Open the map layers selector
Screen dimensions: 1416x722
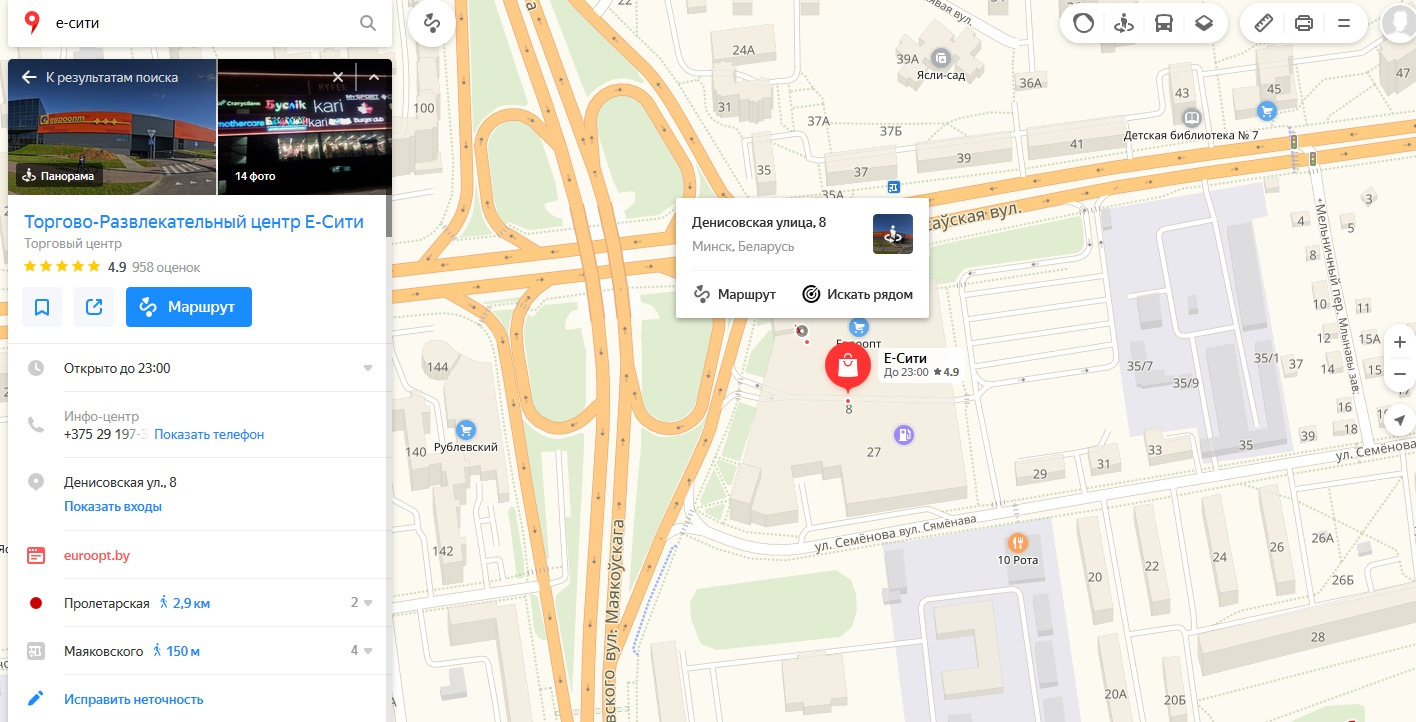(1204, 23)
